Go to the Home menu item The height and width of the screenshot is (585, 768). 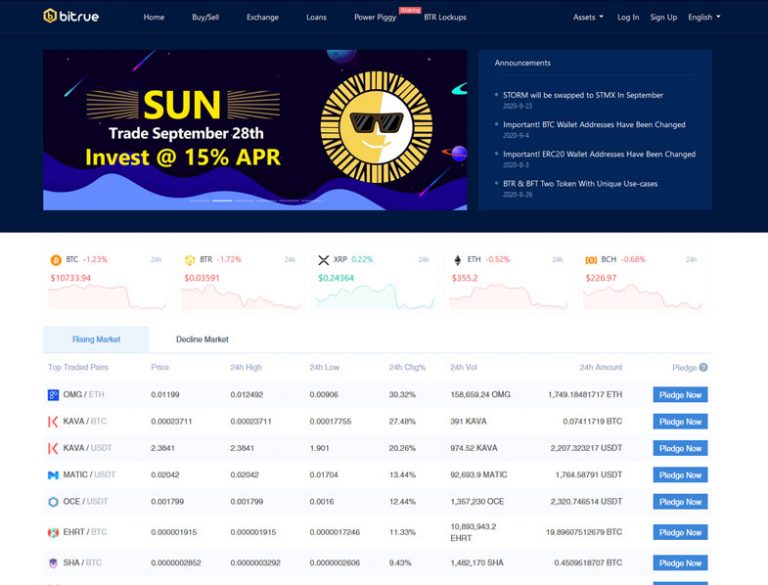(x=154, y=17)
